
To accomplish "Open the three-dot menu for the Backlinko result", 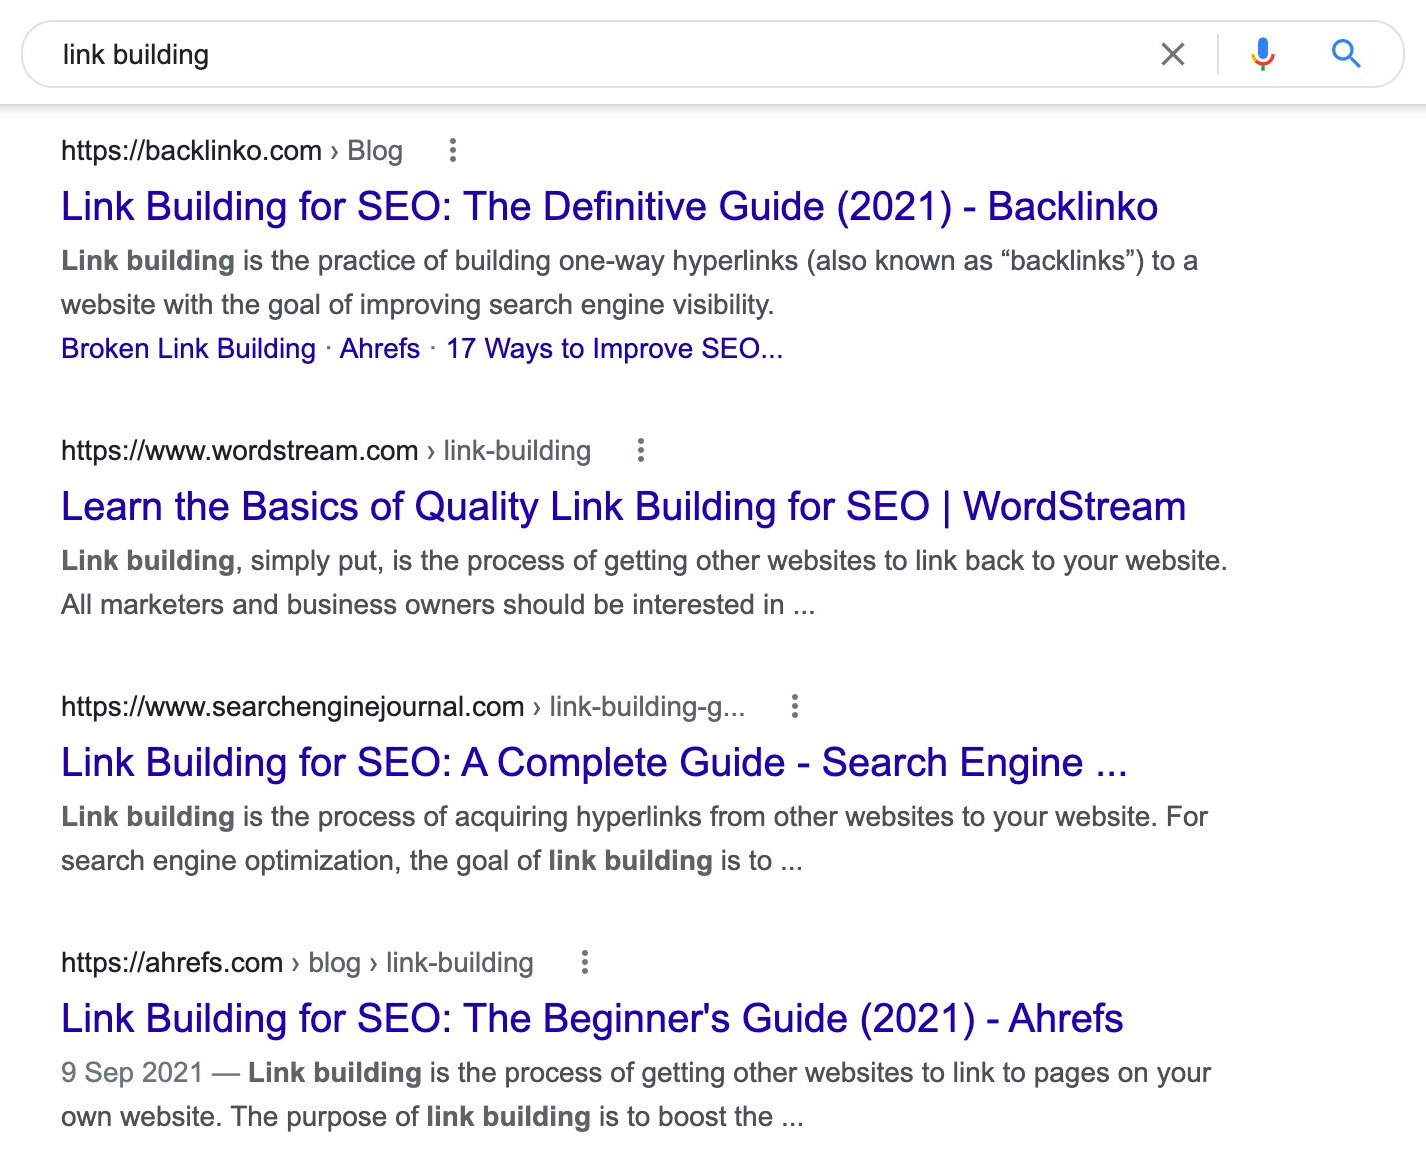I will point(453,151).
